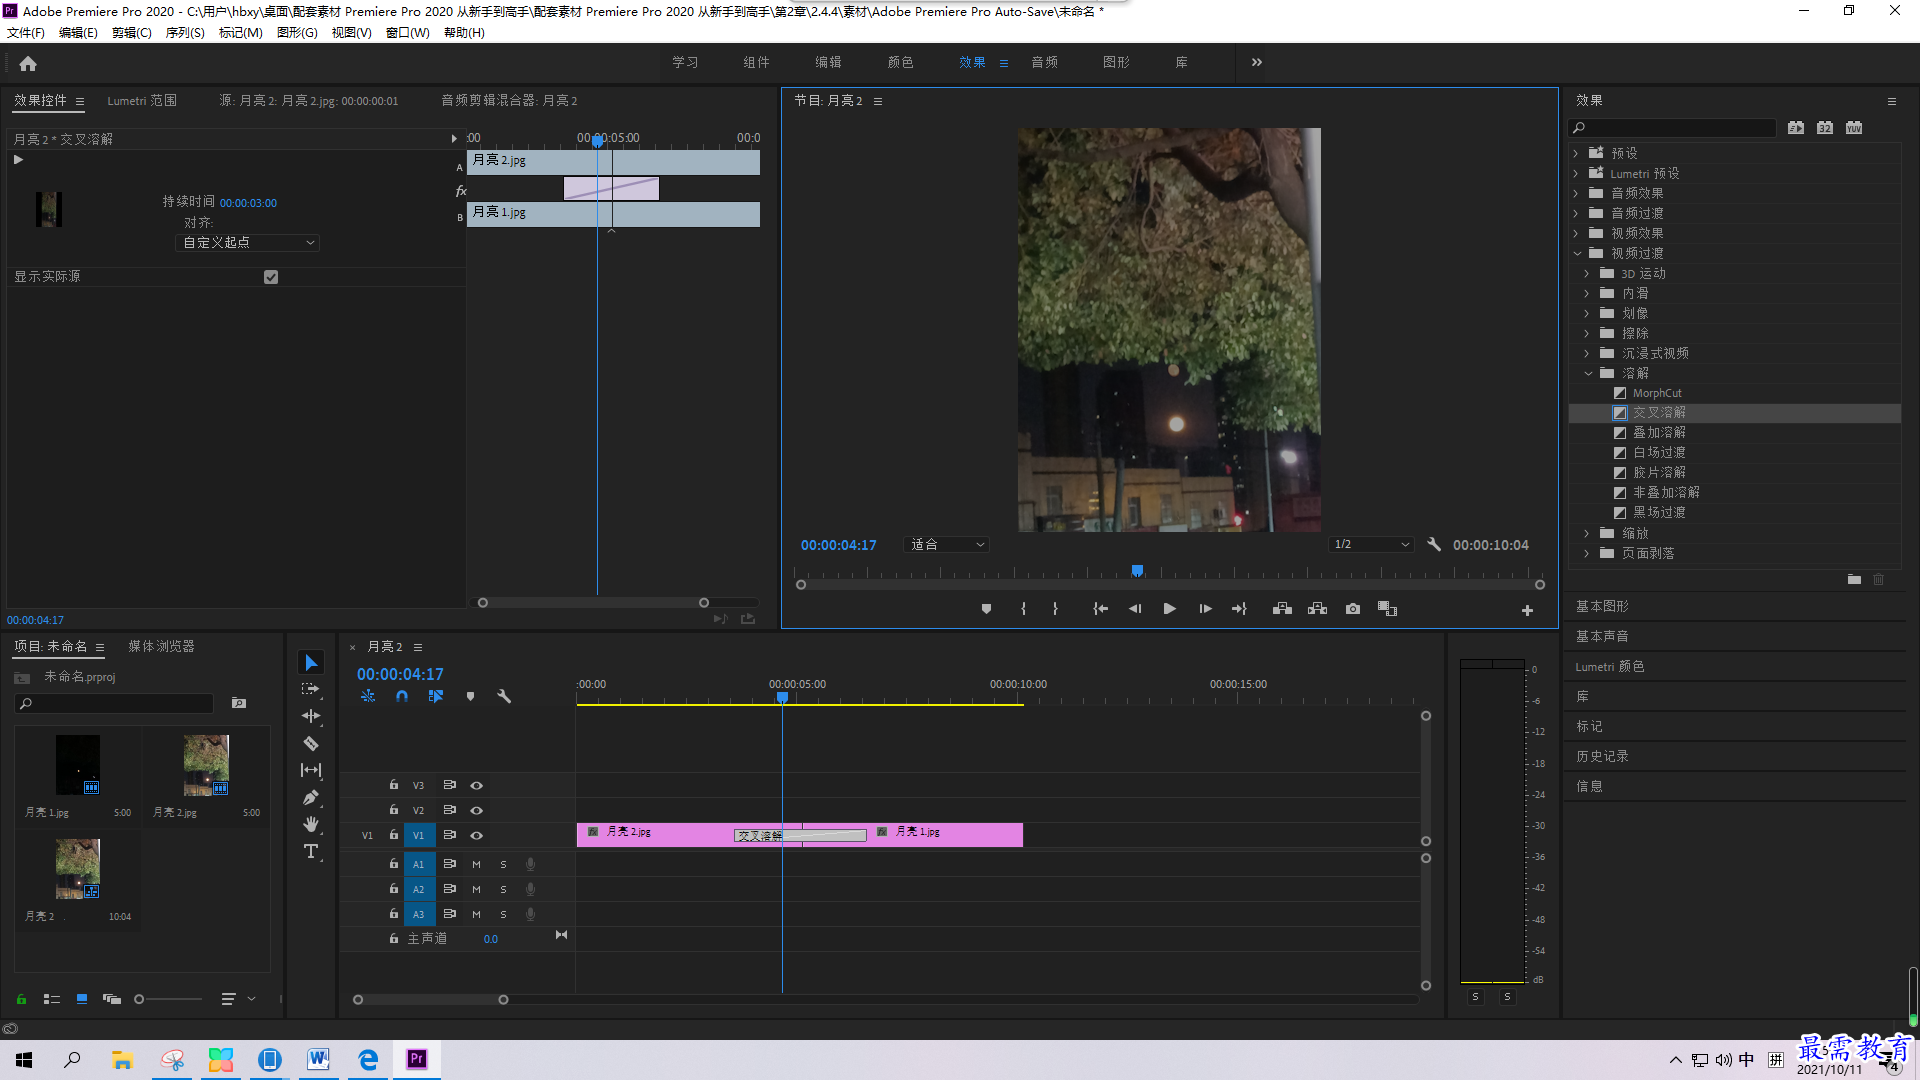This screenshot has height=1080, width=1920.
Task: Expand the 3D 运动 folder
Action: pyautogui.click(x=1587, y=273)
